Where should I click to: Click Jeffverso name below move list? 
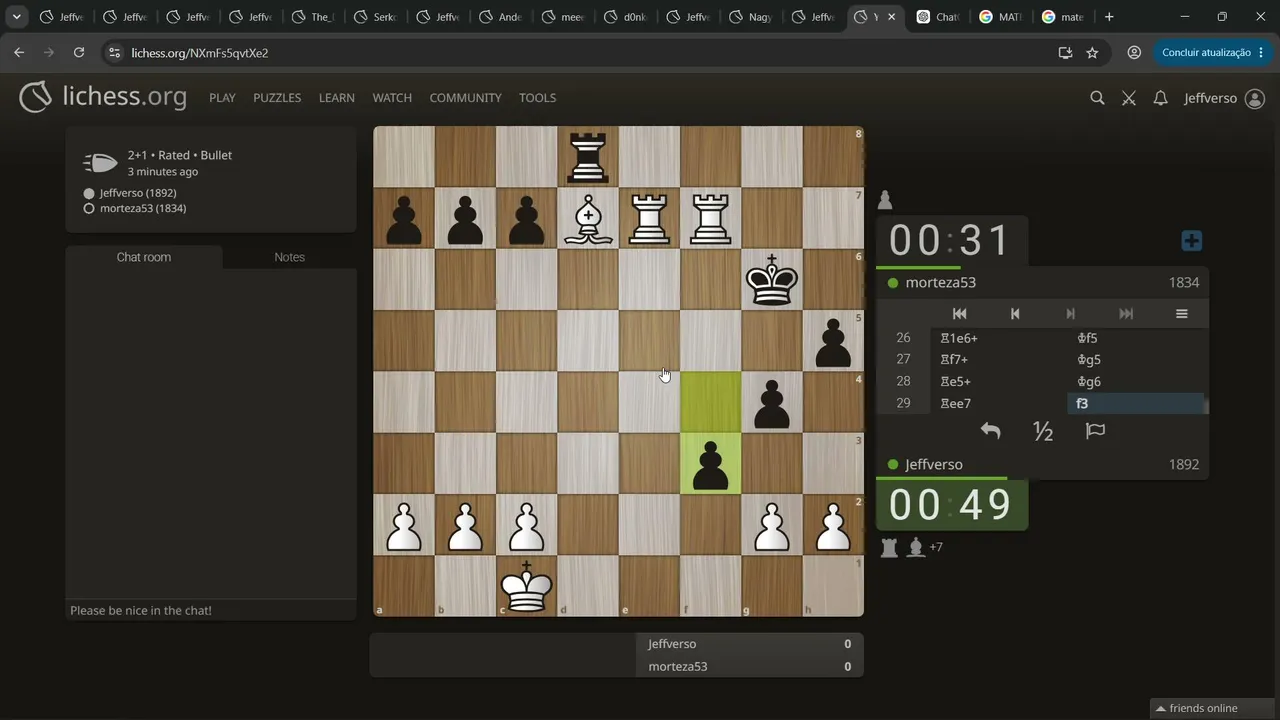coord(934,465)
